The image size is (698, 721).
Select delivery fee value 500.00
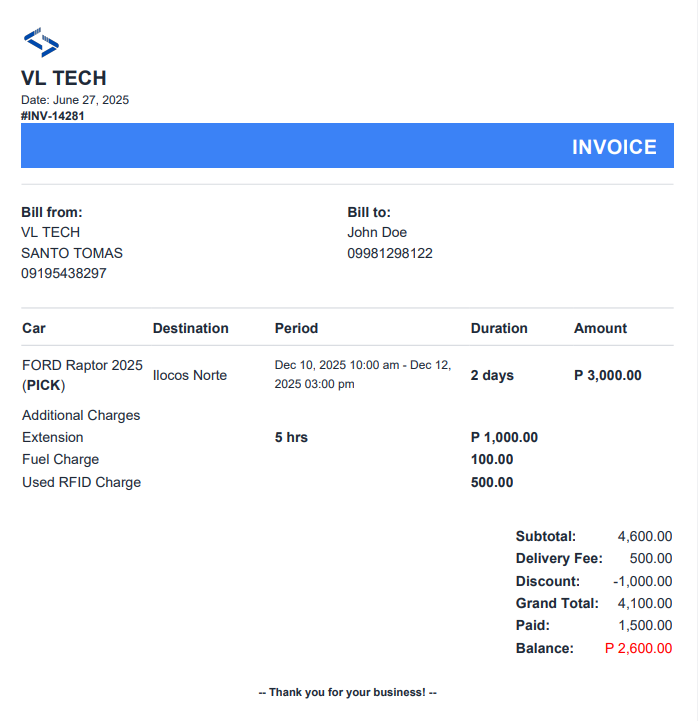click(x=651, y=558)
